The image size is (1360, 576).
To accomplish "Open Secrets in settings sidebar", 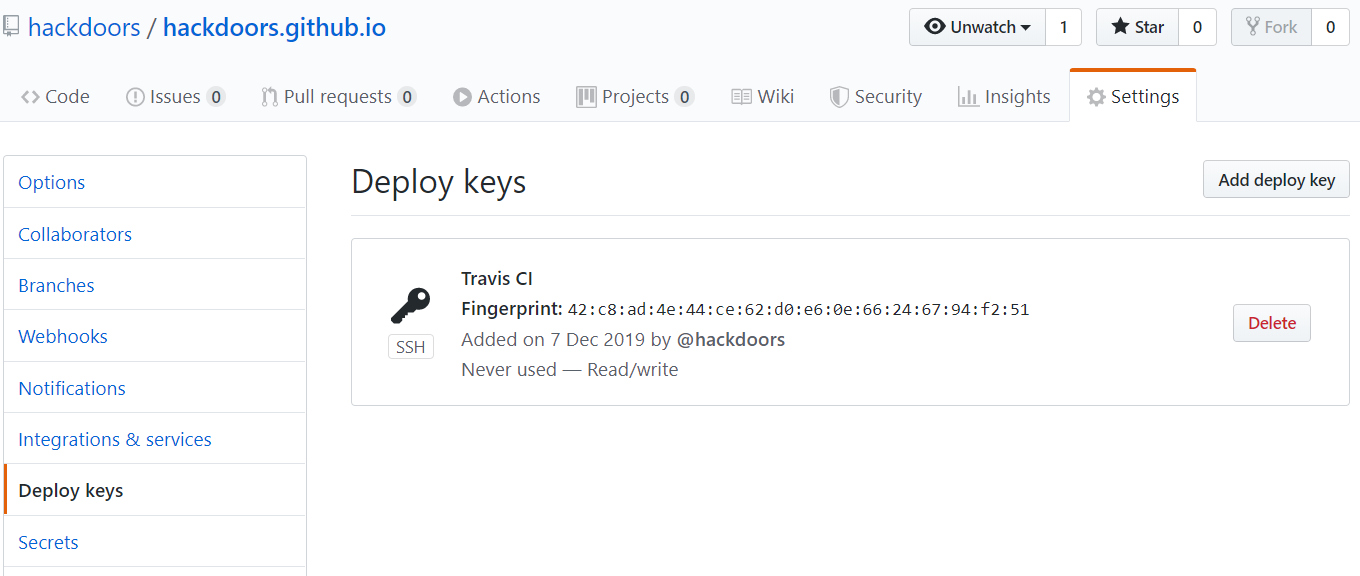I will click(x=48, y=542).
